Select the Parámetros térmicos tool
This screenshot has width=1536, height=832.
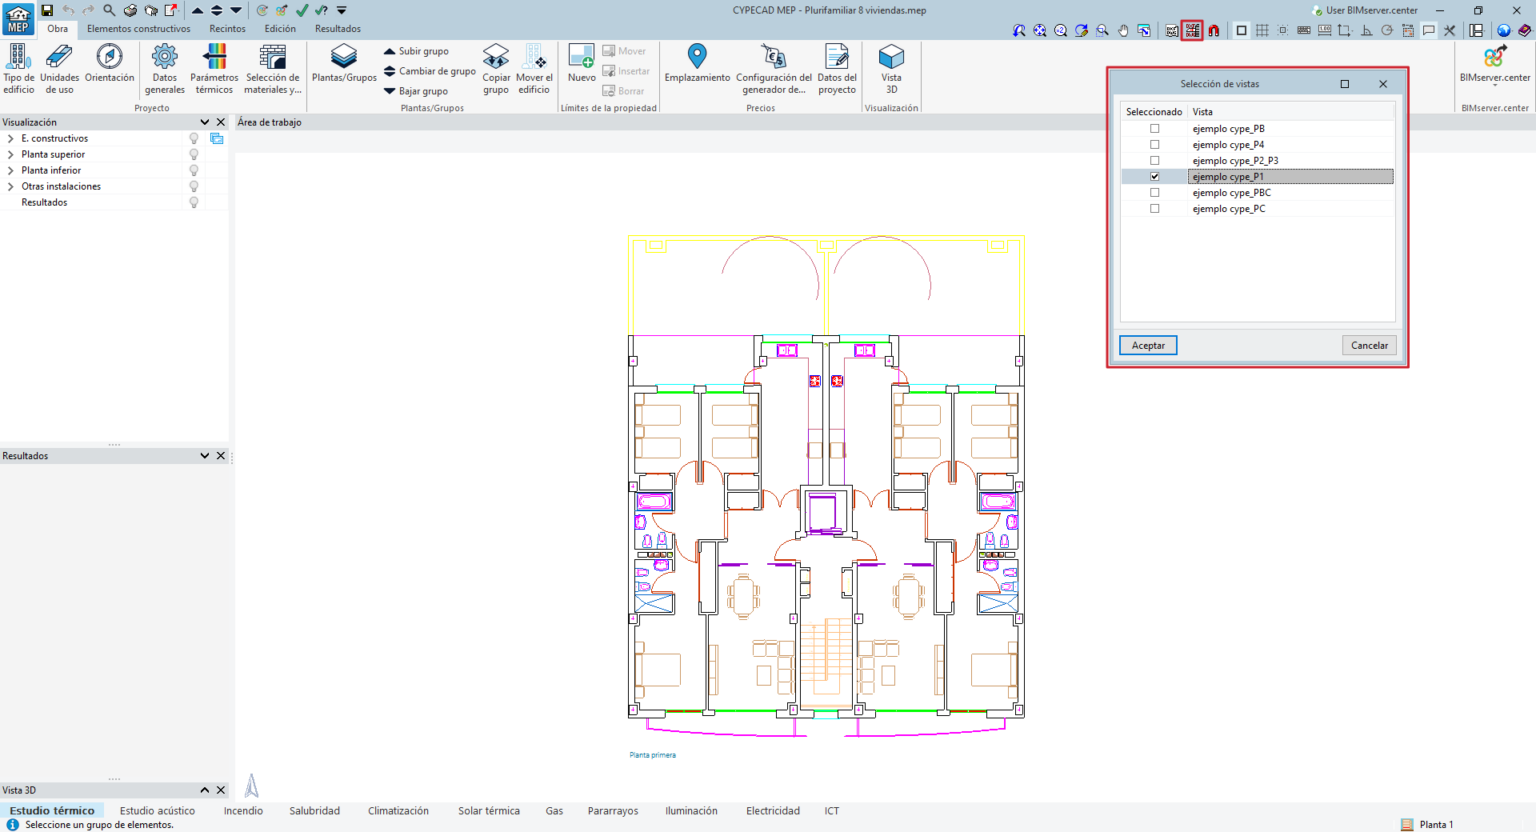[213, 67]
